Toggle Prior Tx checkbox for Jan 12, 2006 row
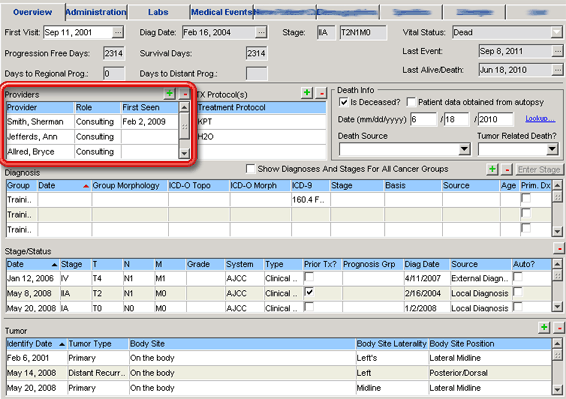The width and height of the screenshot is (566, 399). pos(309,277)
